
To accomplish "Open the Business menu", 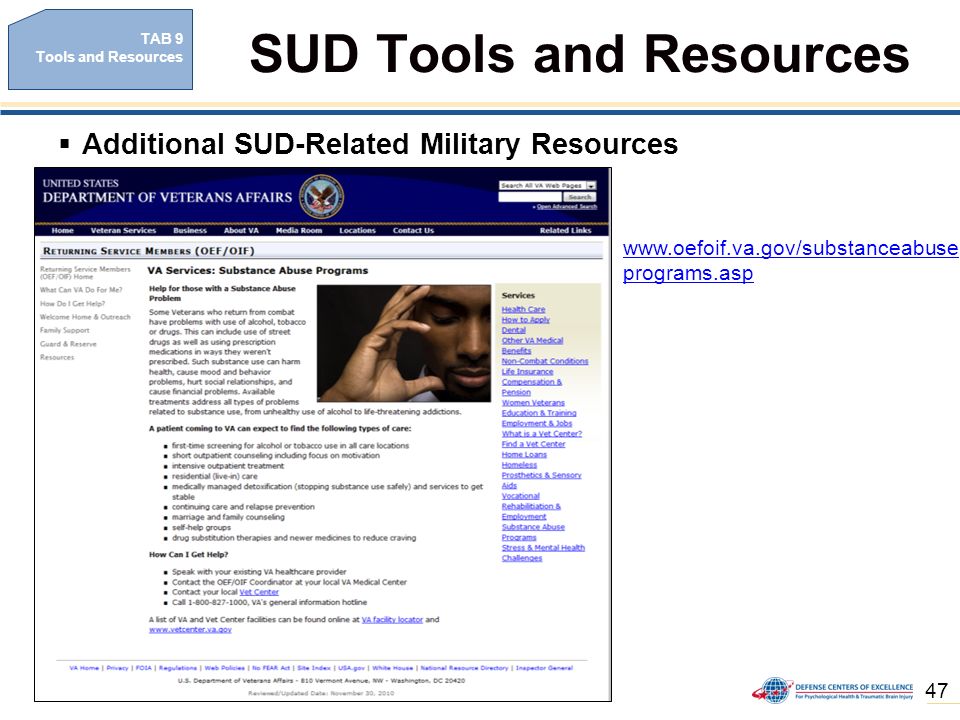I will pos(190,231).
